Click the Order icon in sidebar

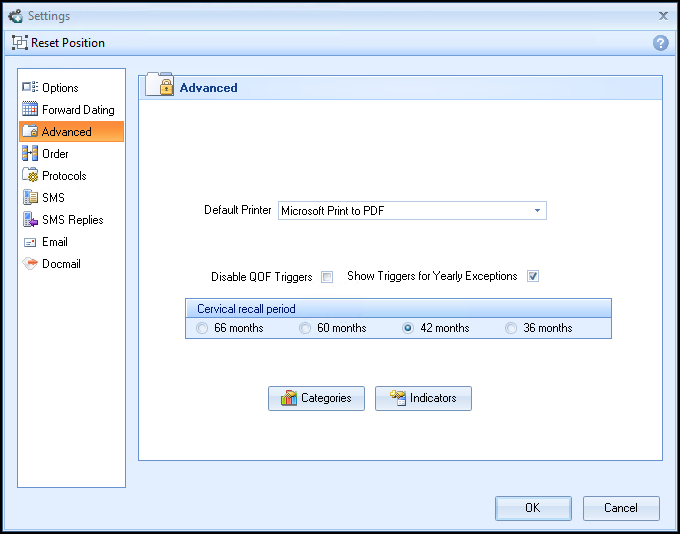[30, 154]
